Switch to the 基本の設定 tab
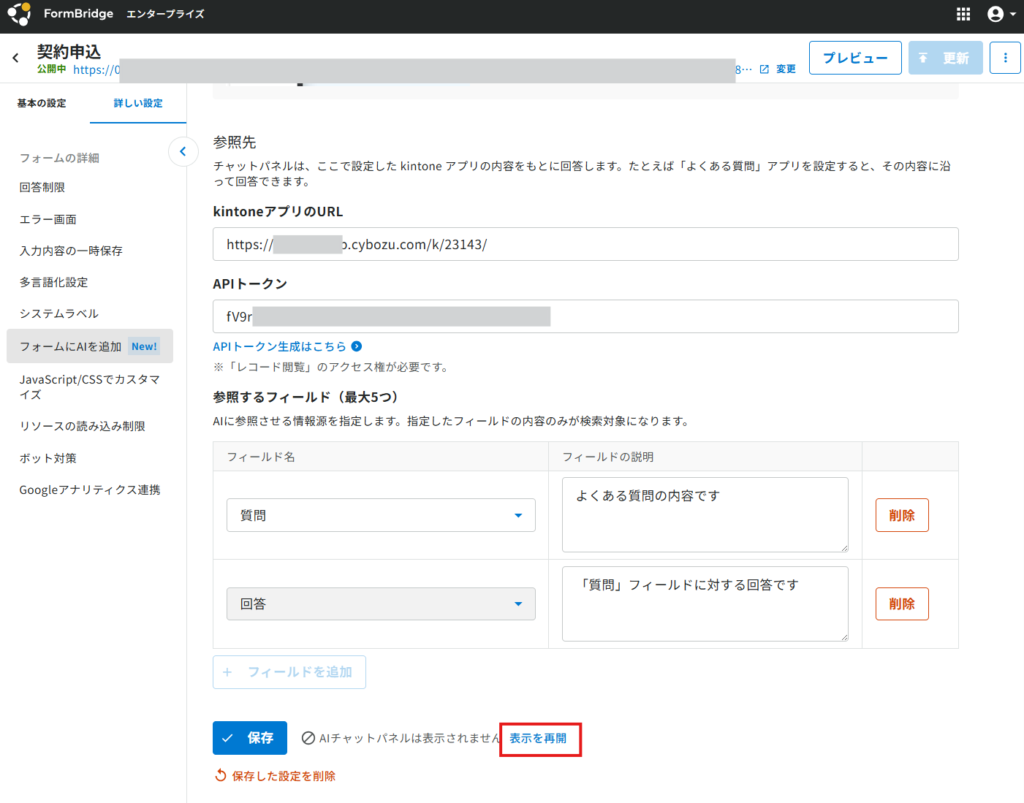Screen dimensions: 1024x803 [x=42, y=103]
